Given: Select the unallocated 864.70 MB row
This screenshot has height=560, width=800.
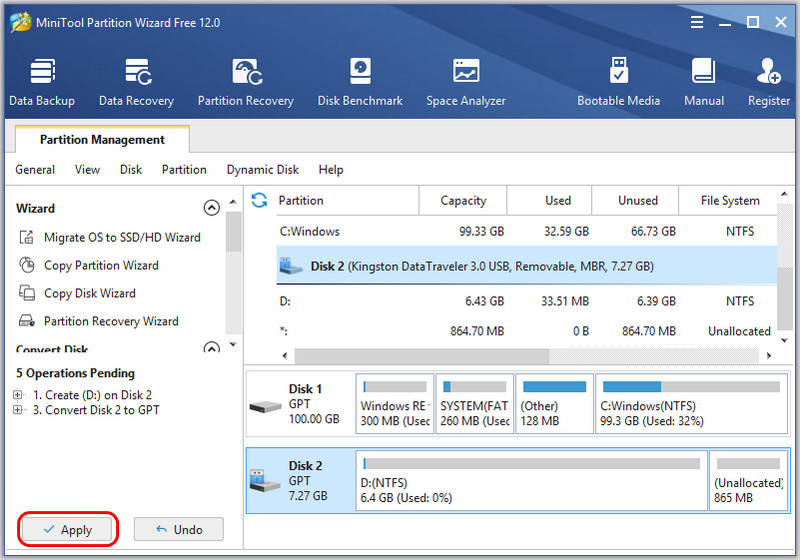Looking at the screenshot, I should (x=527, y=331).
